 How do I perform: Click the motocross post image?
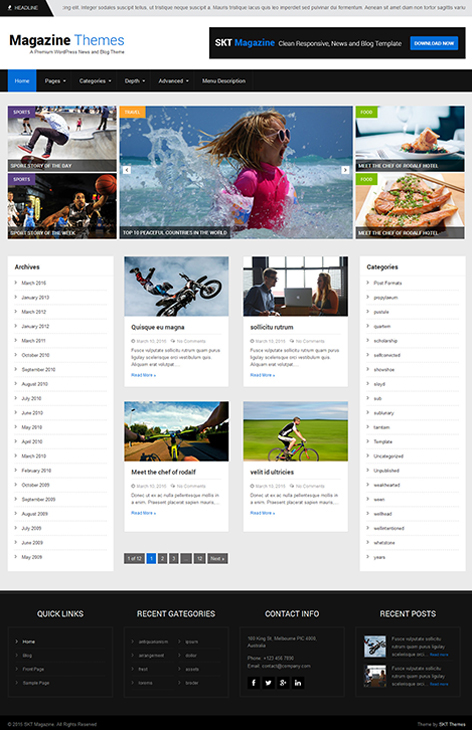[176, 286]
